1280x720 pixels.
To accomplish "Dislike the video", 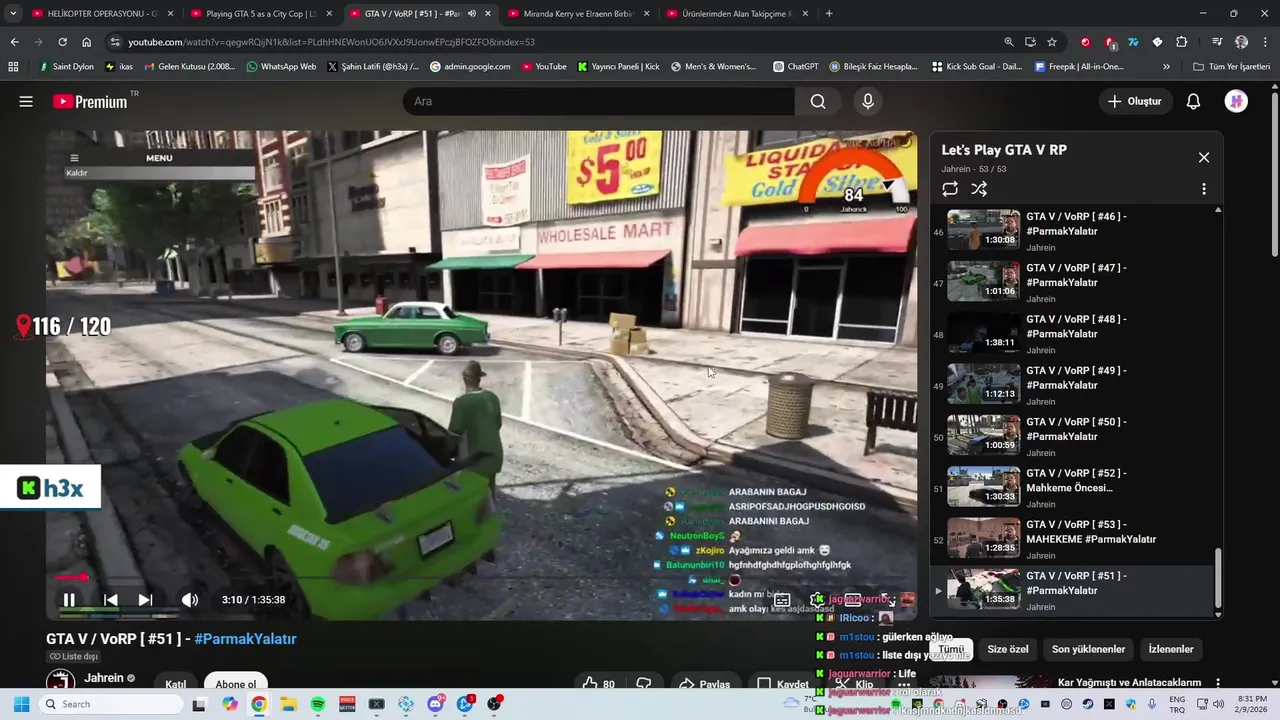I will pos(644,684).
